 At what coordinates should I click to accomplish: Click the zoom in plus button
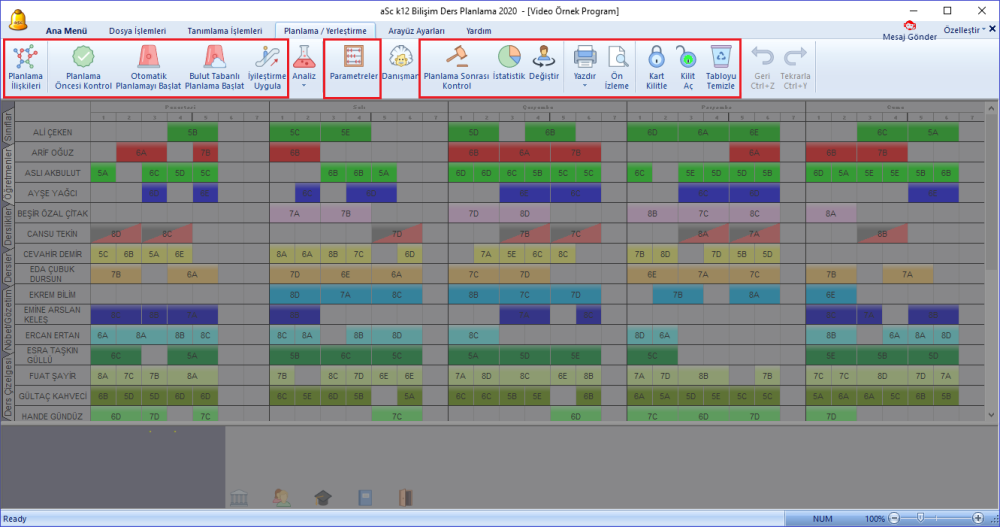point(978,518)
